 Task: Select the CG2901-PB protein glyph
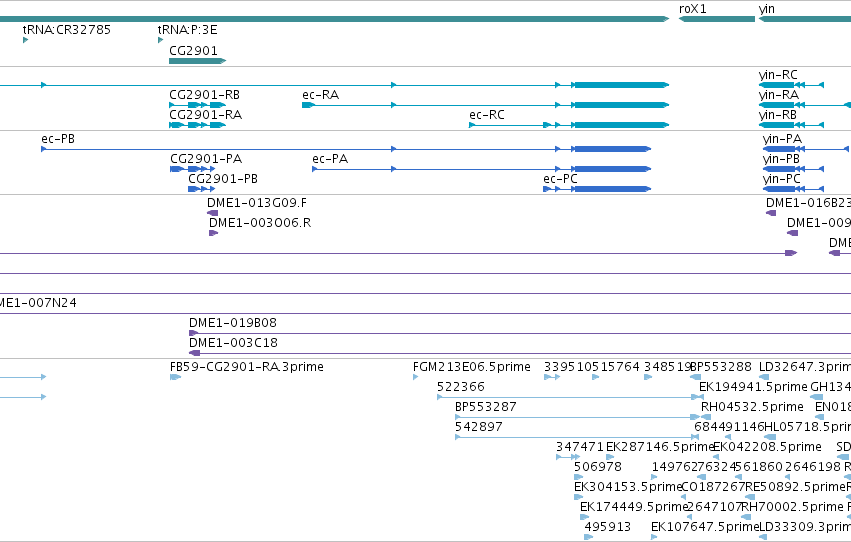pos(201,189)
